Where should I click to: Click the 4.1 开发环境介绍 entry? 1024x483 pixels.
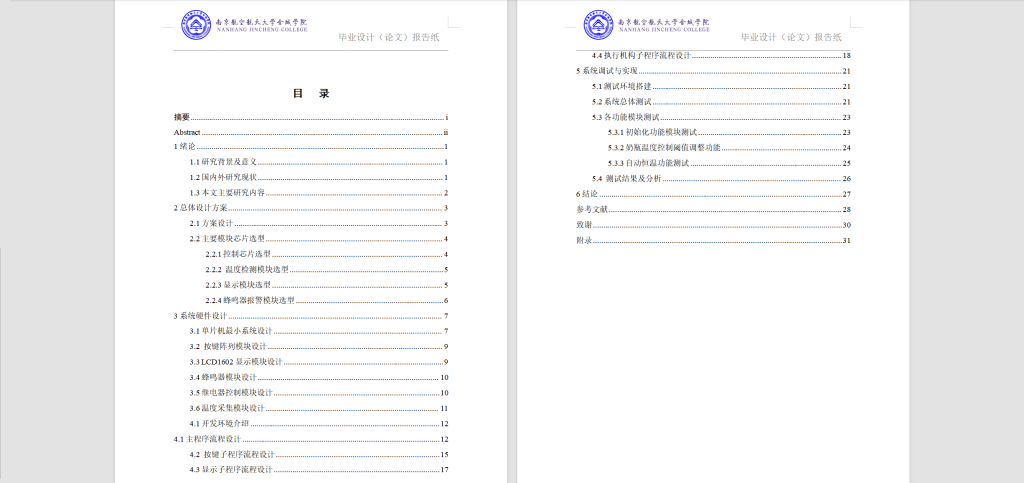[x=319, y=424]
